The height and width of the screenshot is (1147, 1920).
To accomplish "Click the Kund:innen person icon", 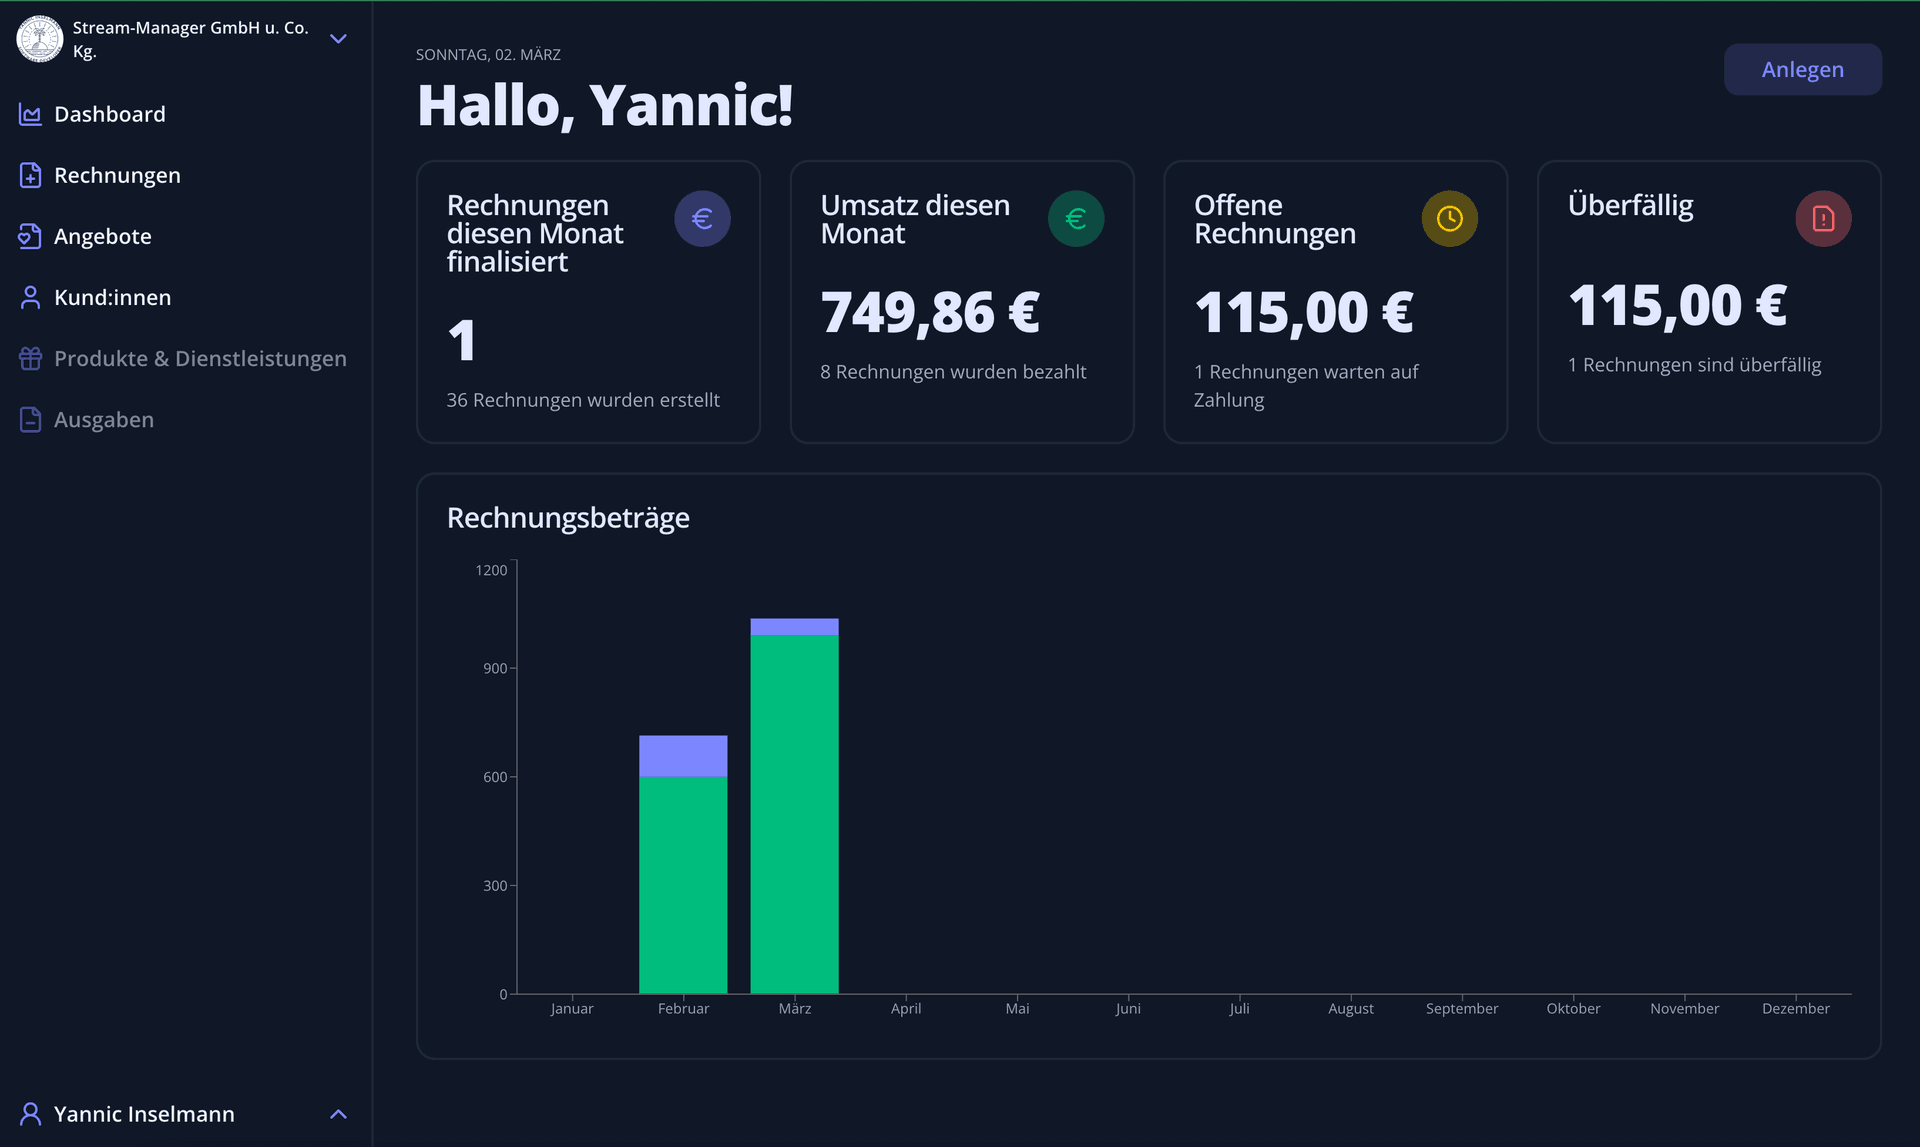I will [30, 298].
